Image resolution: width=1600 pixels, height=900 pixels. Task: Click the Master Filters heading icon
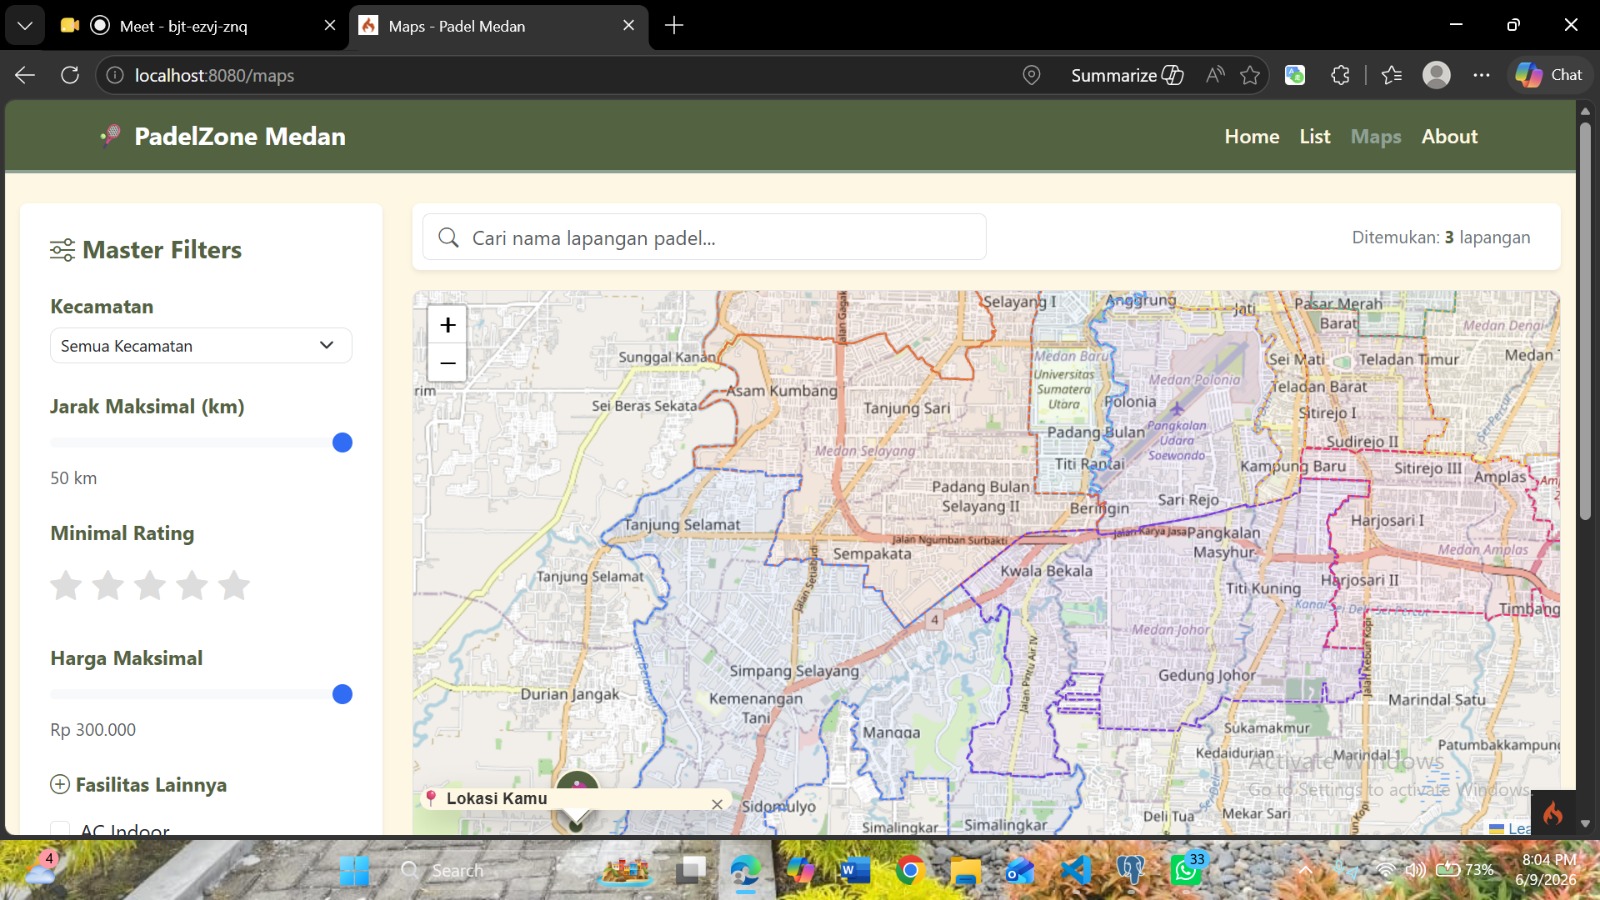click(62, 250)
